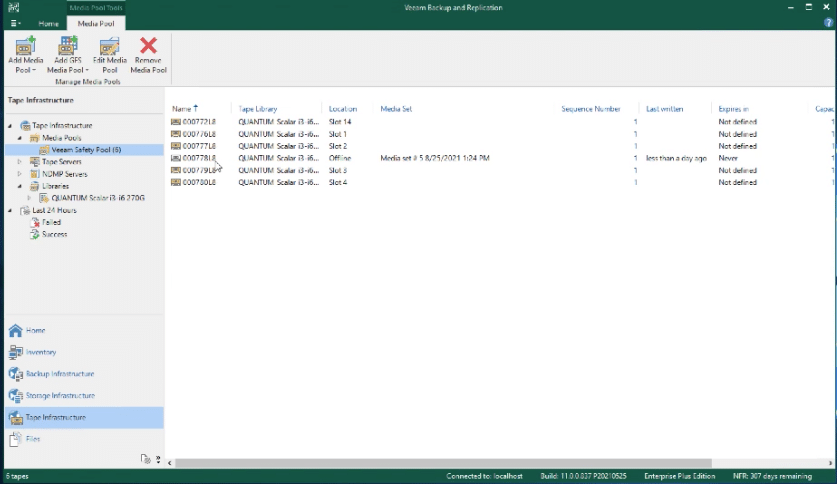This screenshot has width=837, height=484.
Task: Select tape 000780L8 row
Action: tap(500, 183)
